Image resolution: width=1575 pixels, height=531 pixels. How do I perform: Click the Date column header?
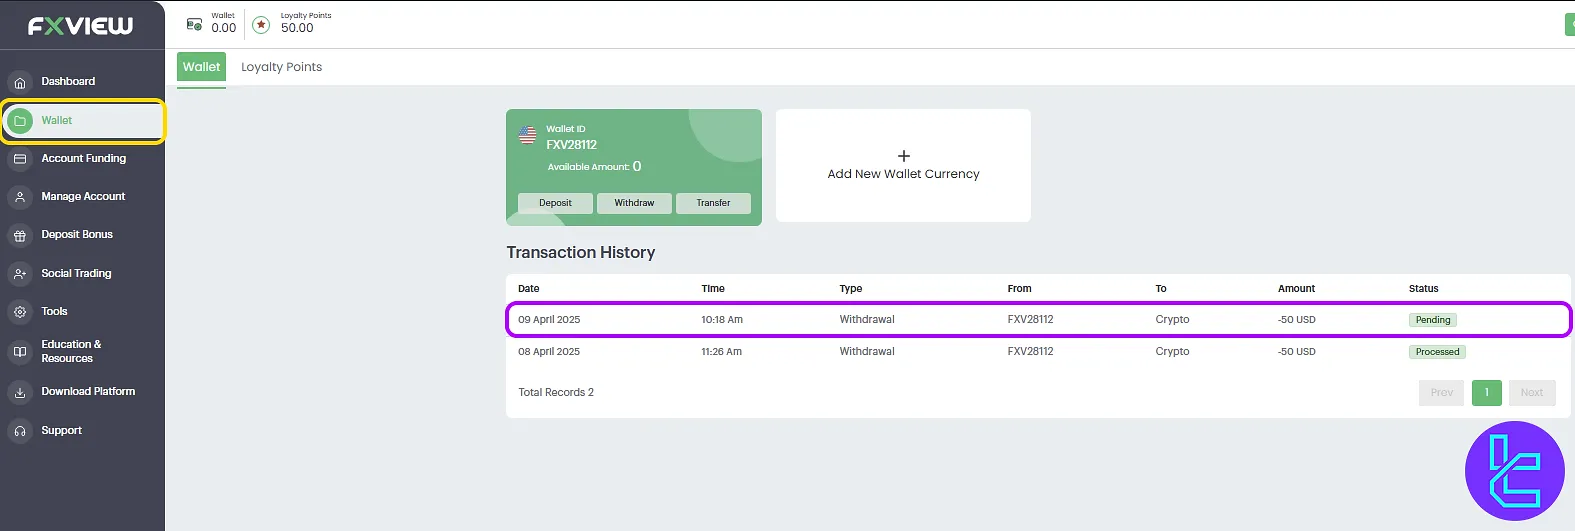click(529, 289)
